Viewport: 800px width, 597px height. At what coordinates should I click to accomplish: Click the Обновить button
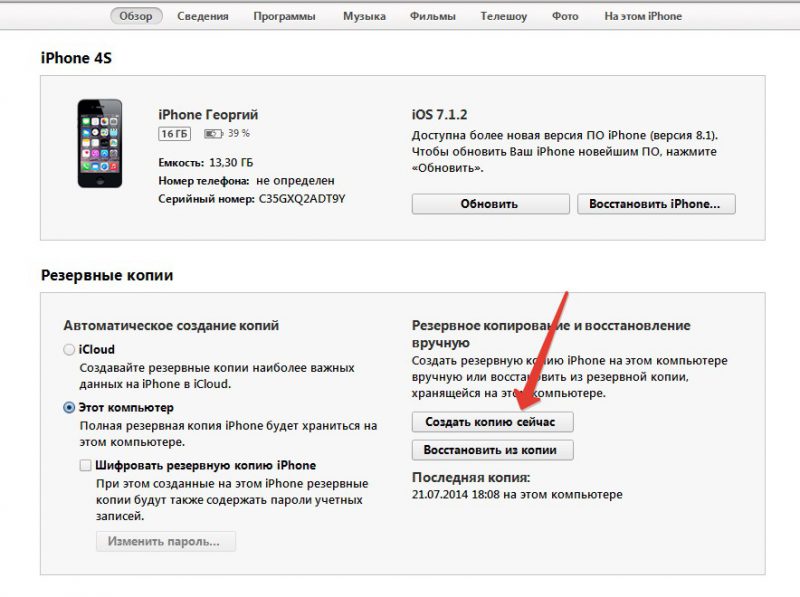pos(490,204)
